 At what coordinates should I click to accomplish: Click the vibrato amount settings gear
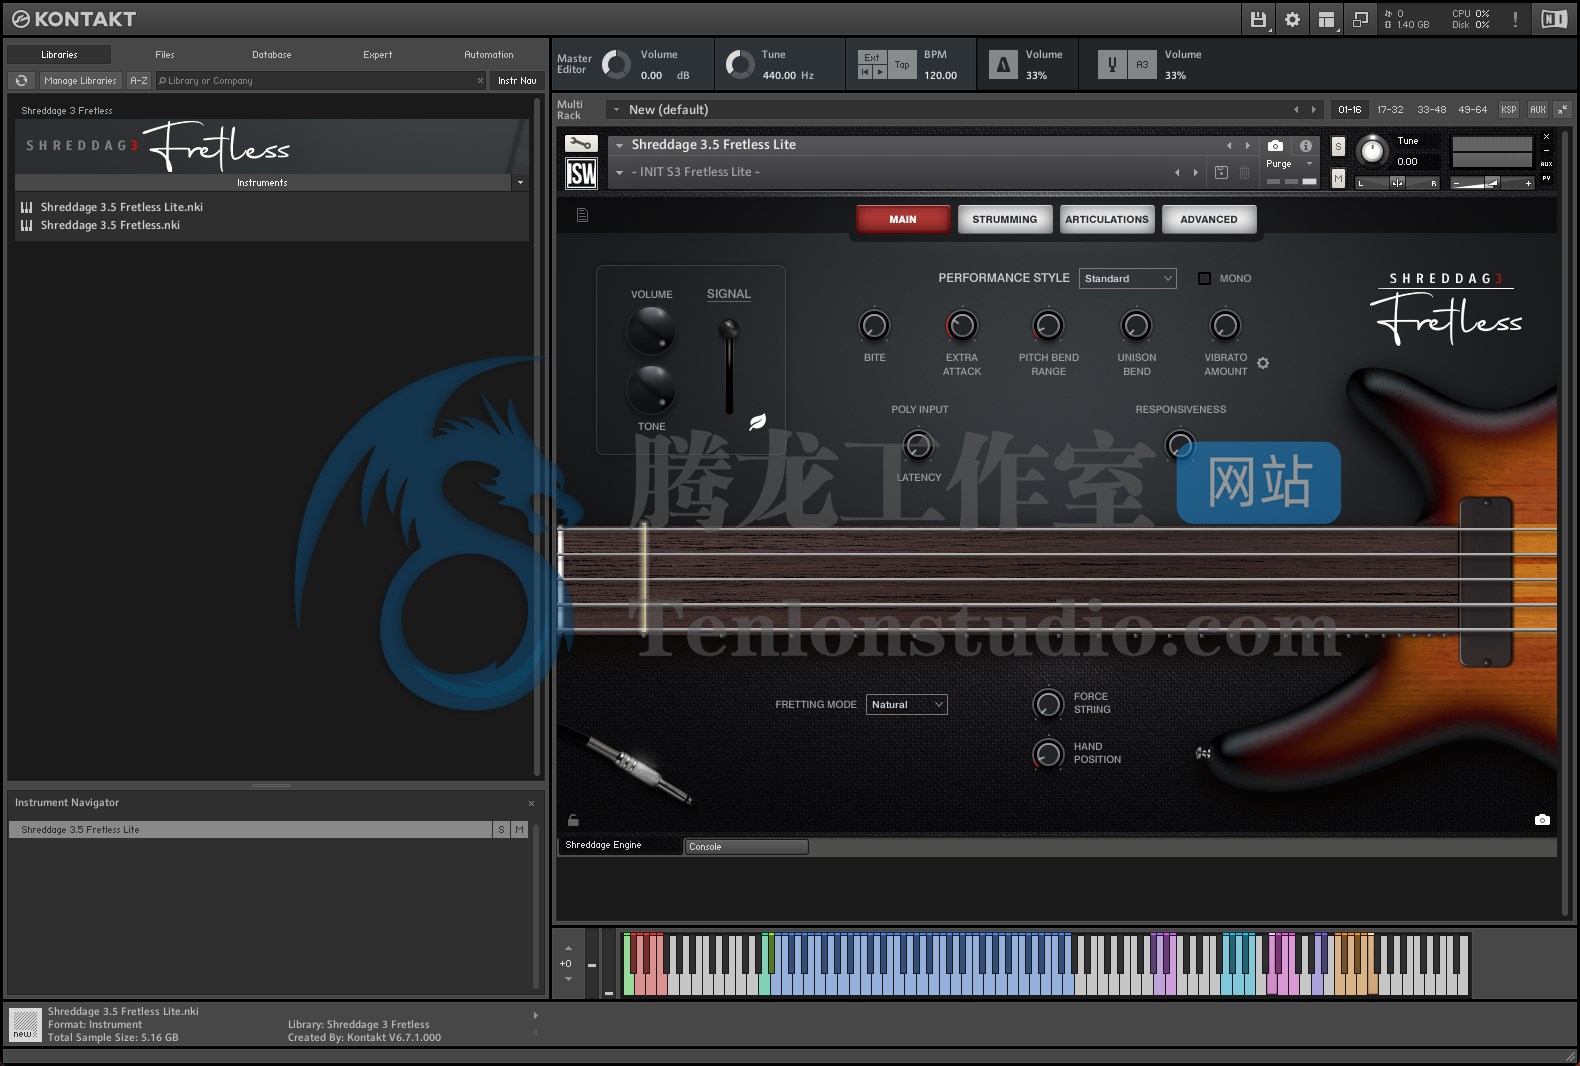(x=1263, y=363)
